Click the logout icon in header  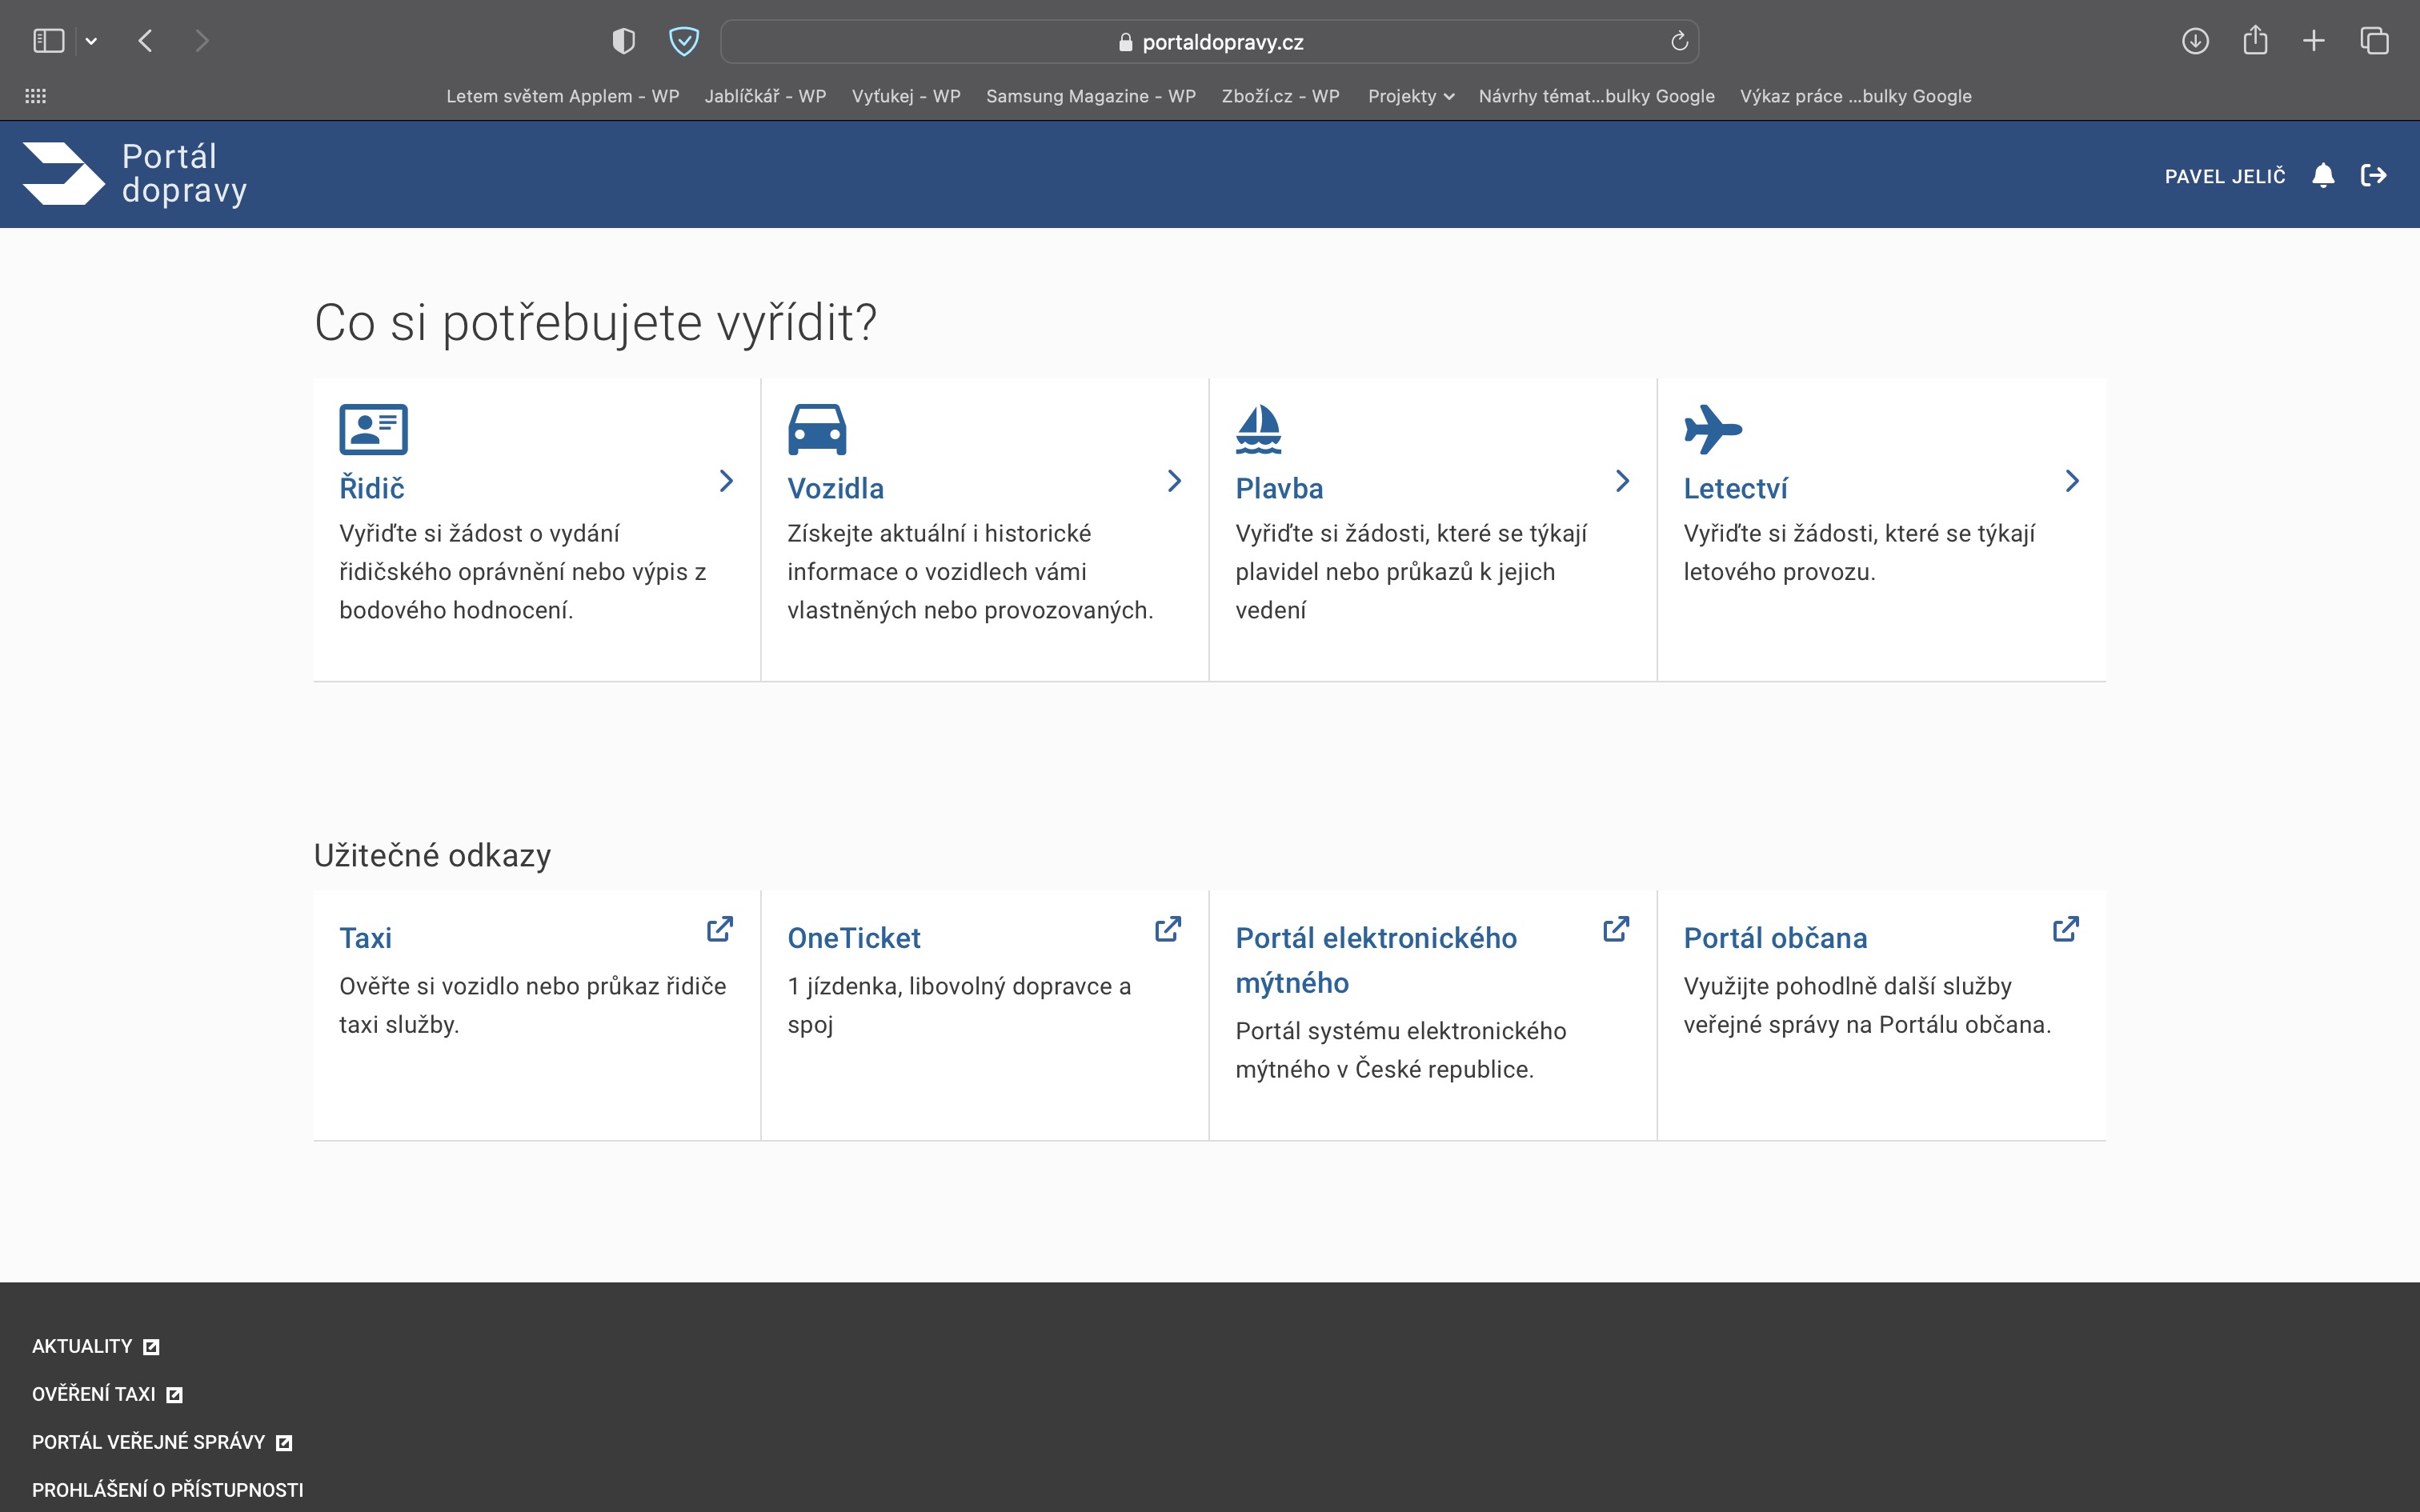pos(2374,176)
